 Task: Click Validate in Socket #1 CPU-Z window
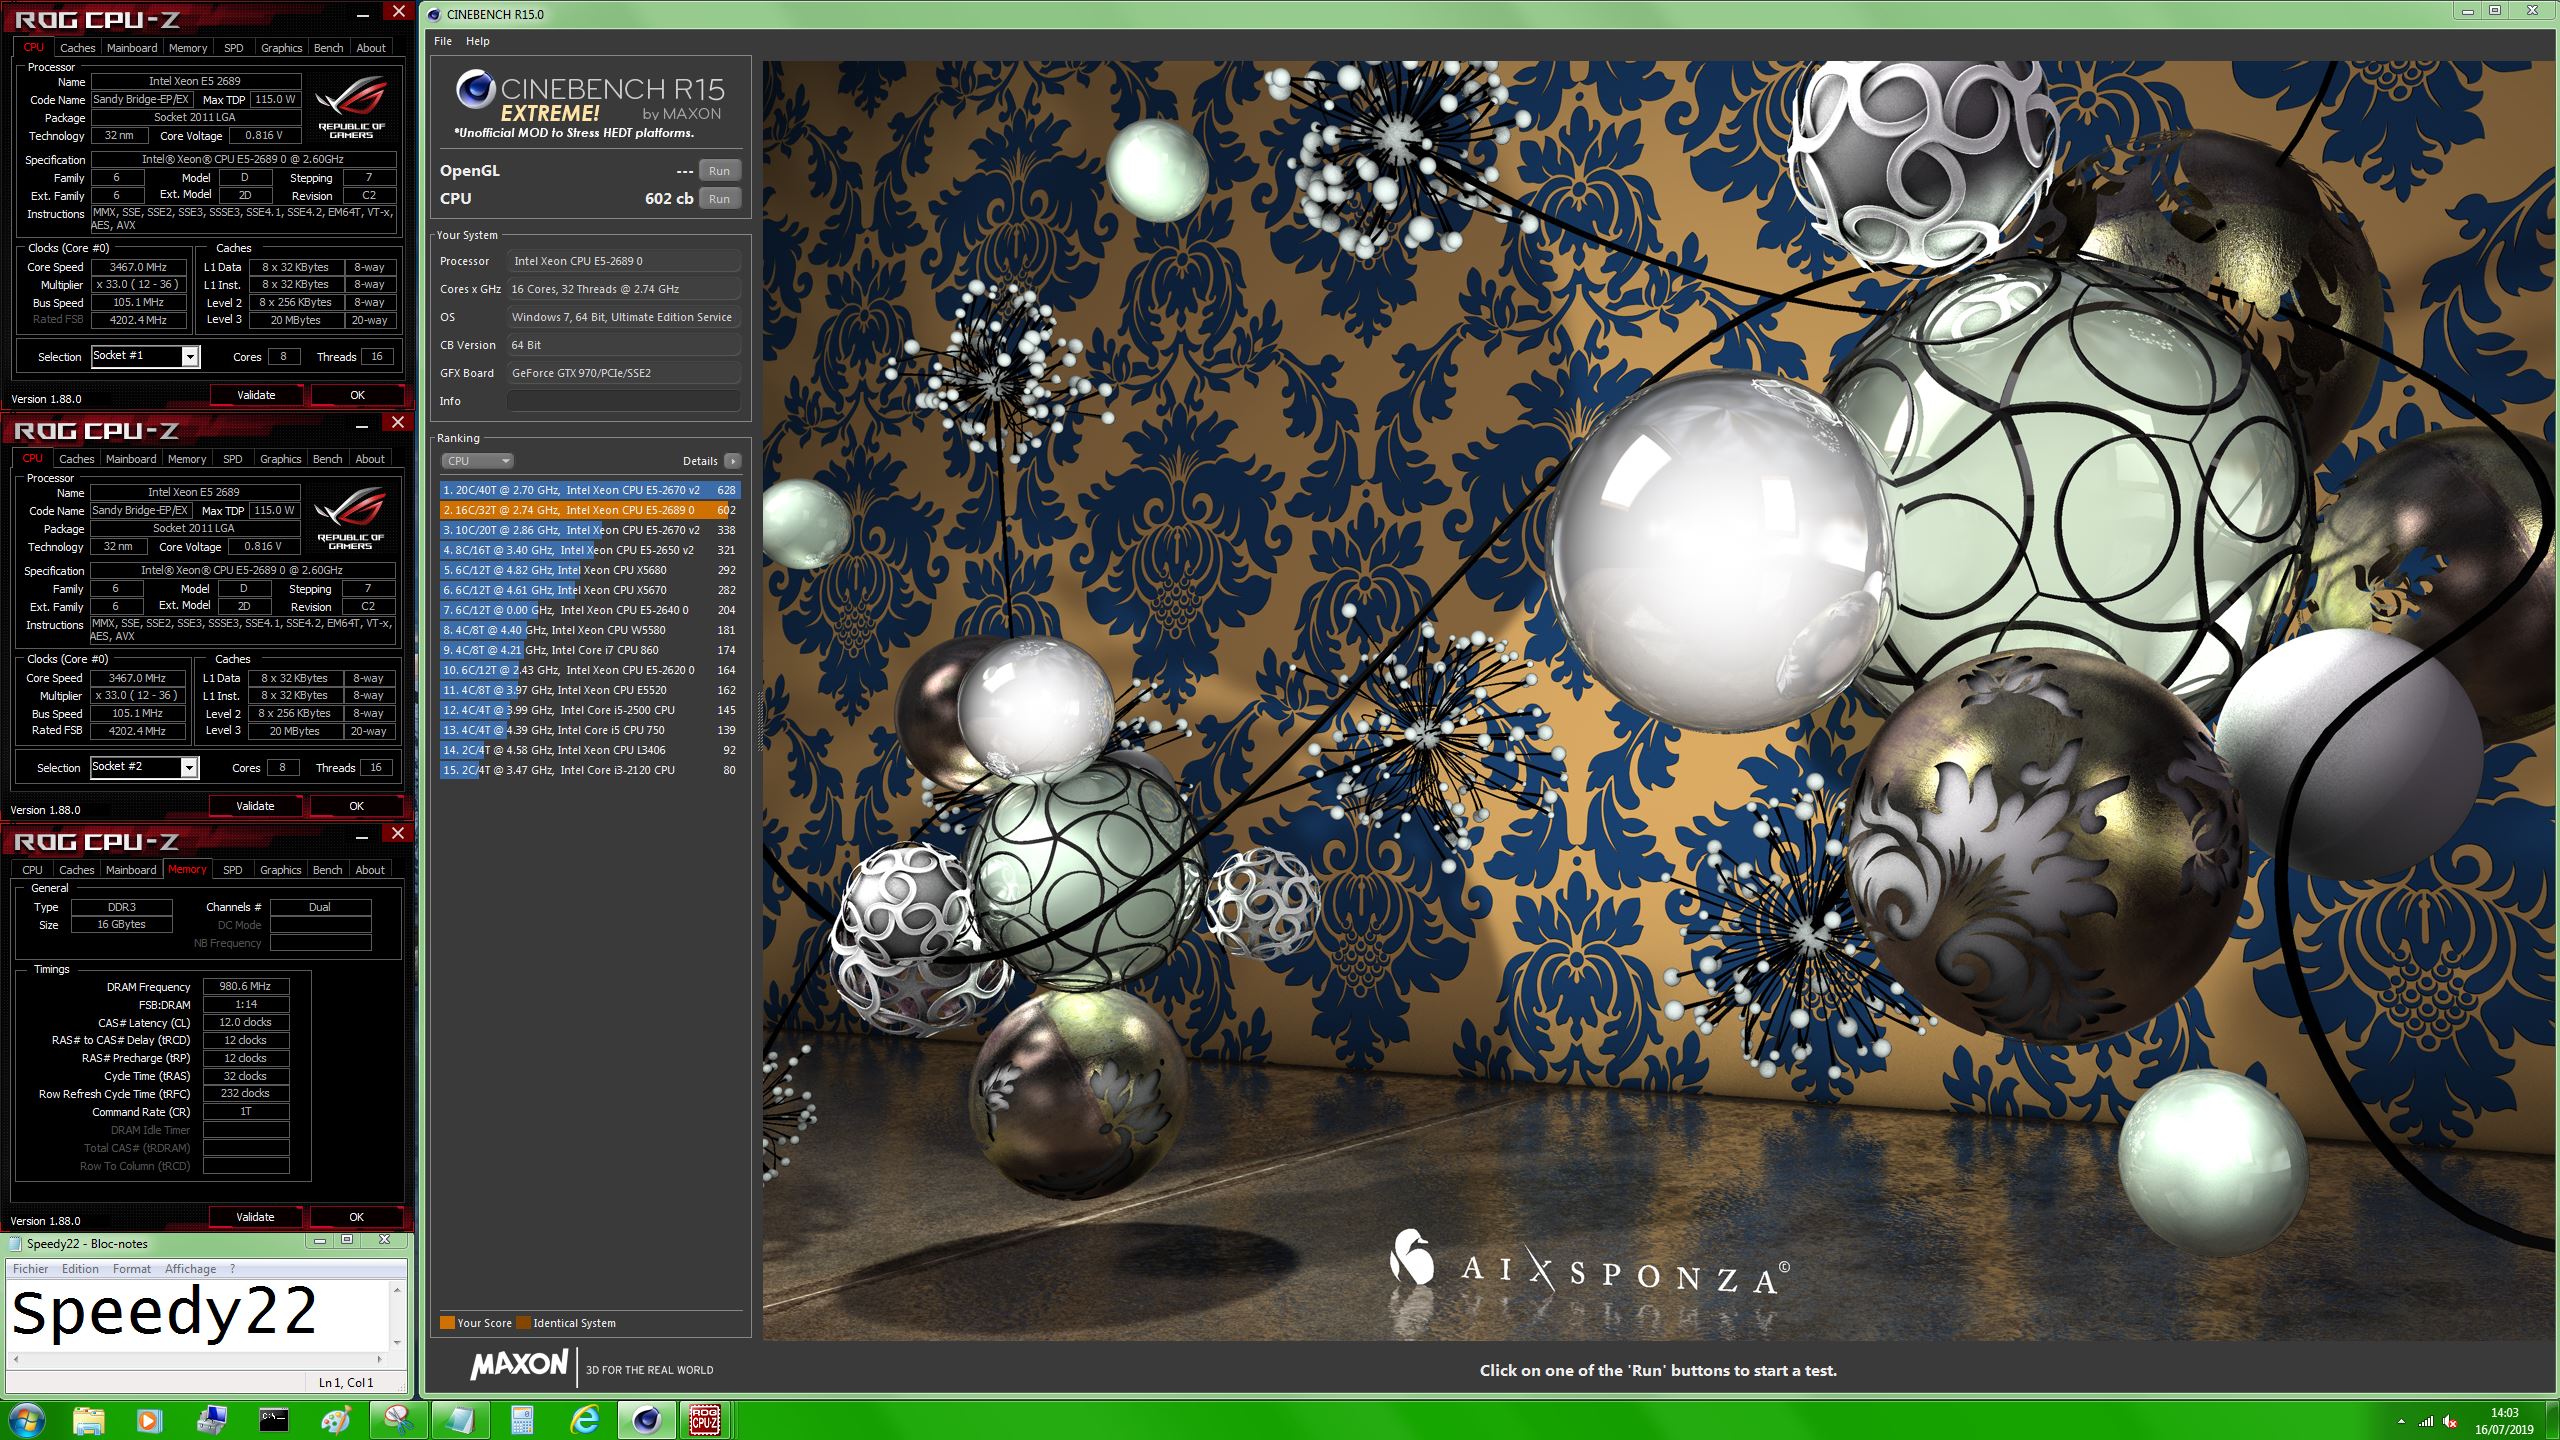click(x=256, y=395)
